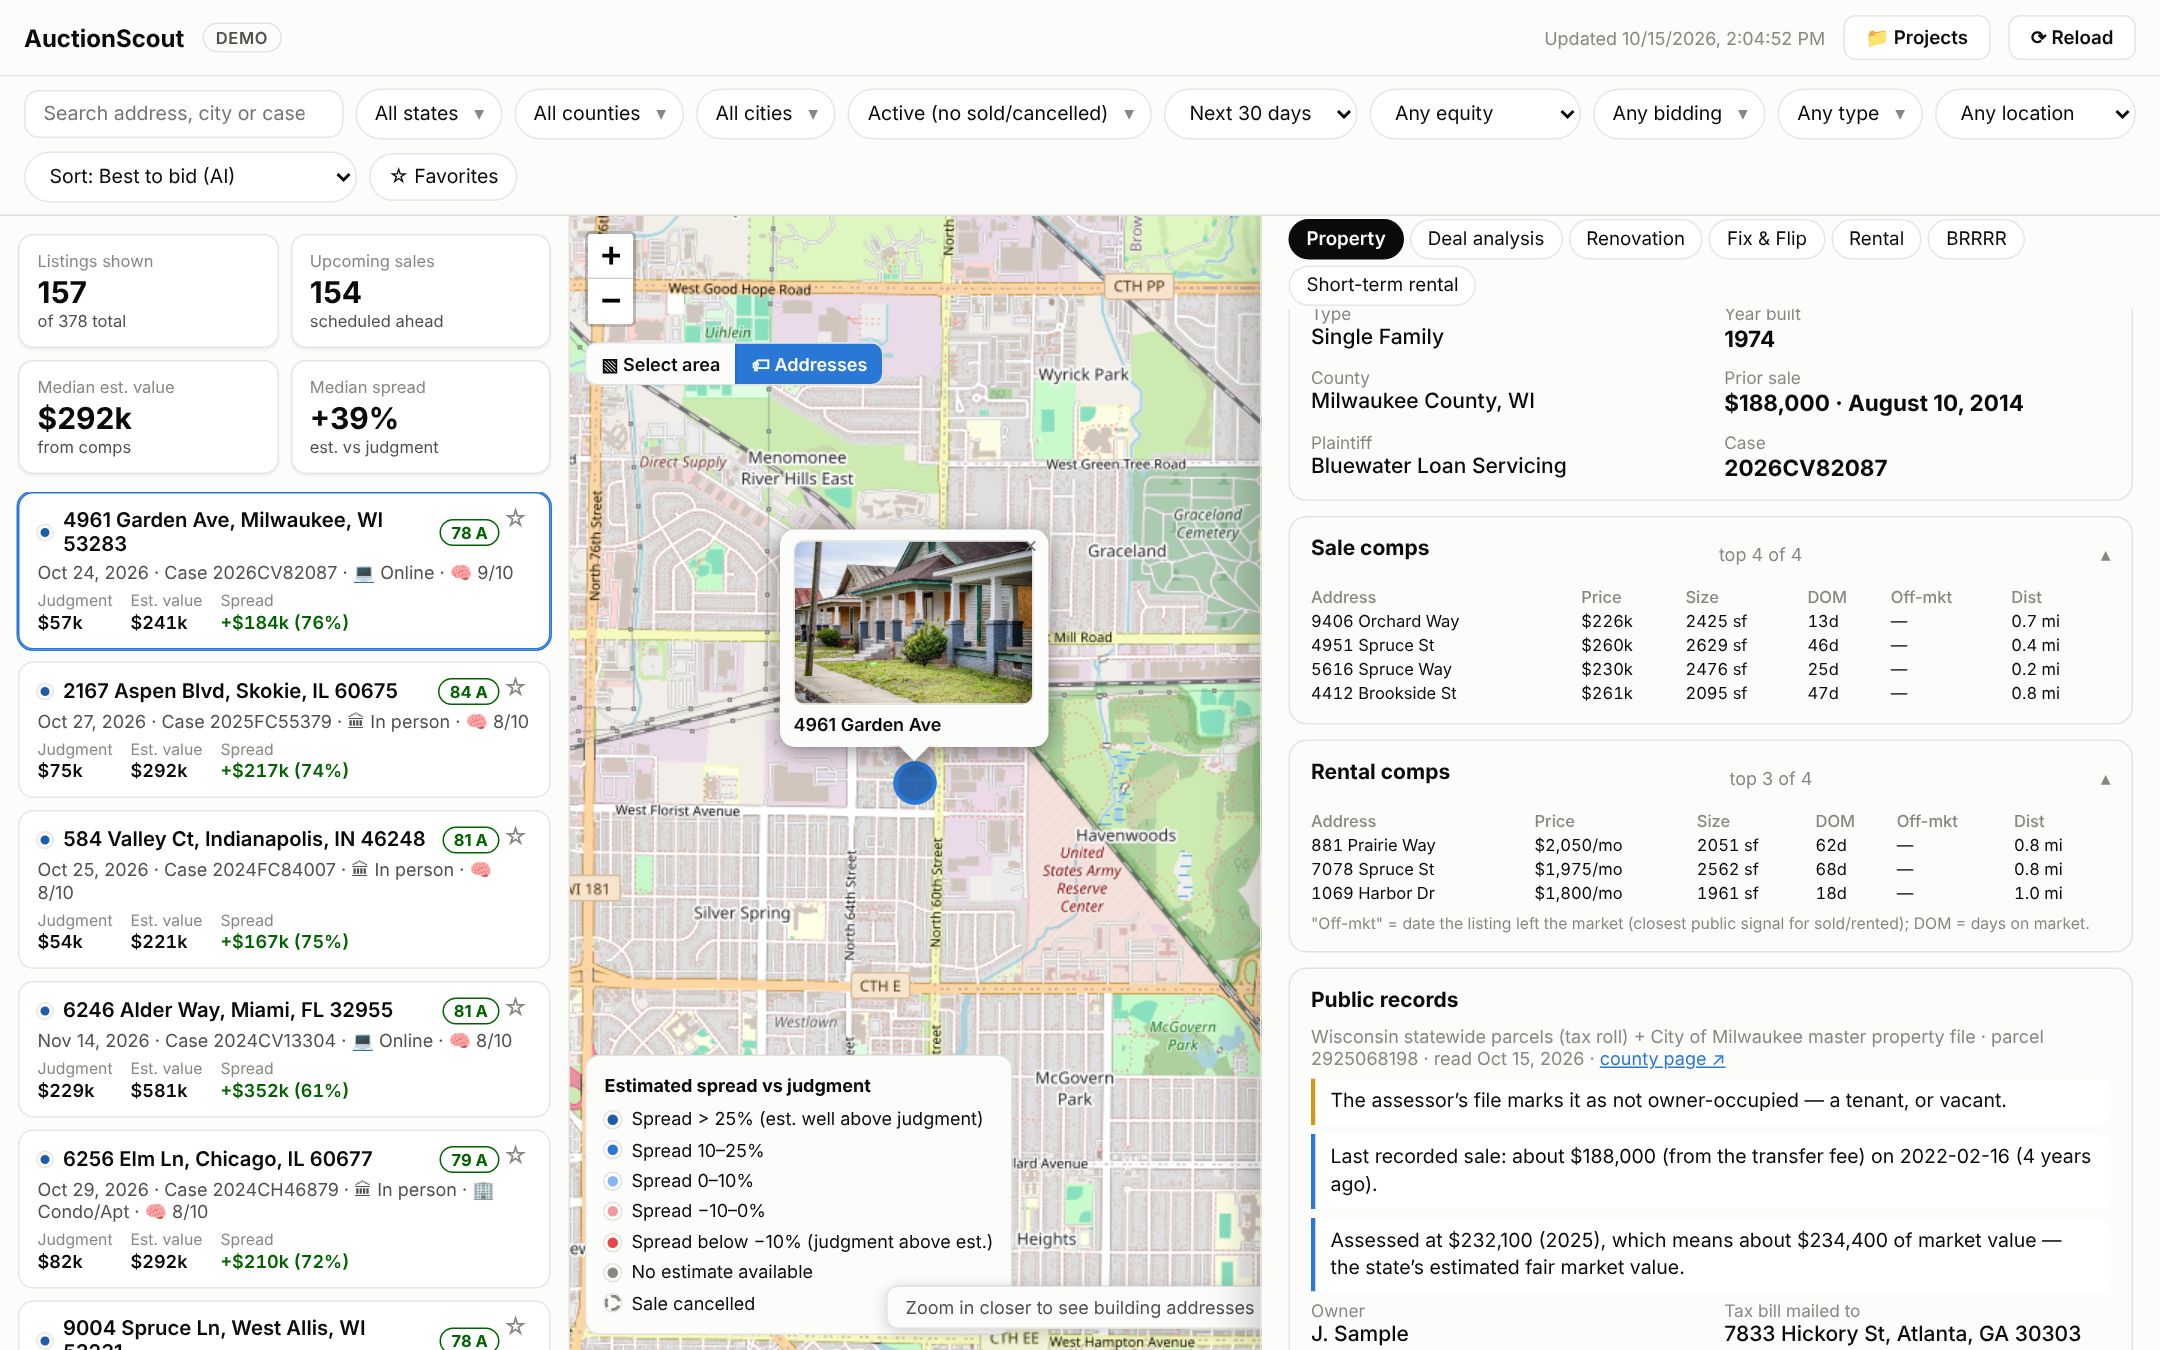Star the 6246 Alder Way listing

(x=515, y=1007)
